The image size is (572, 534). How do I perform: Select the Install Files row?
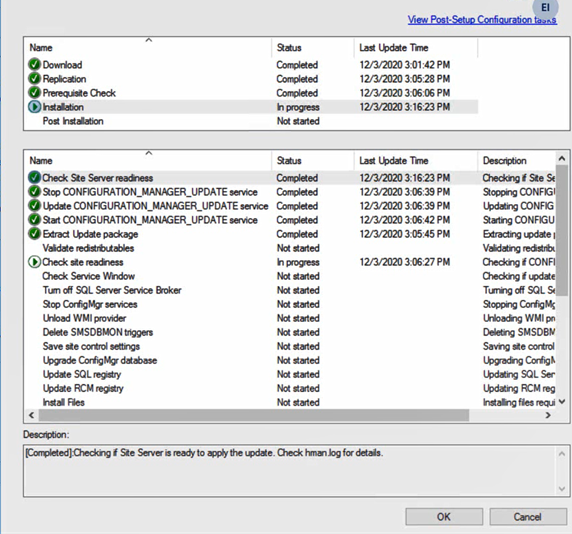[291, 402]
